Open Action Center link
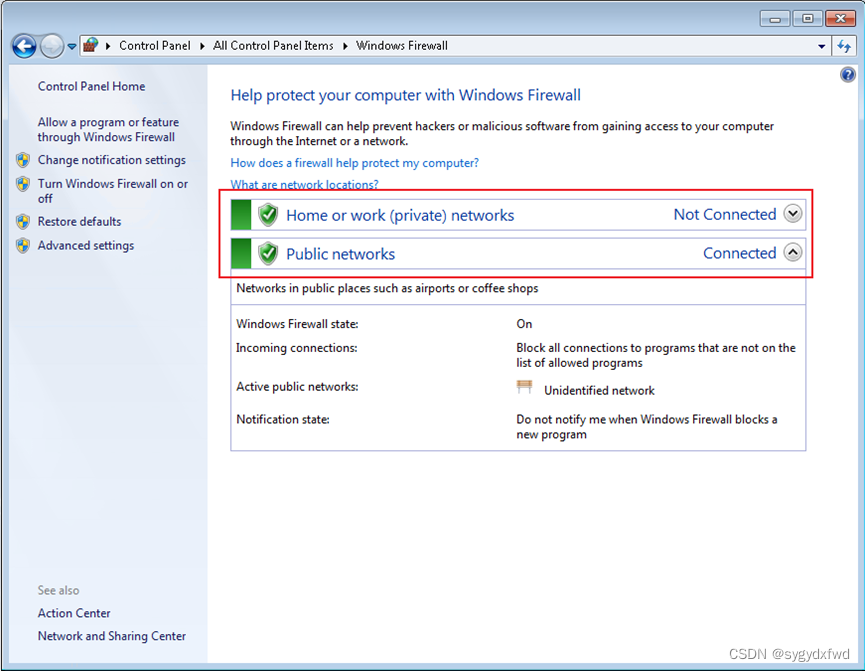The image size is (865, 671). 74,613
